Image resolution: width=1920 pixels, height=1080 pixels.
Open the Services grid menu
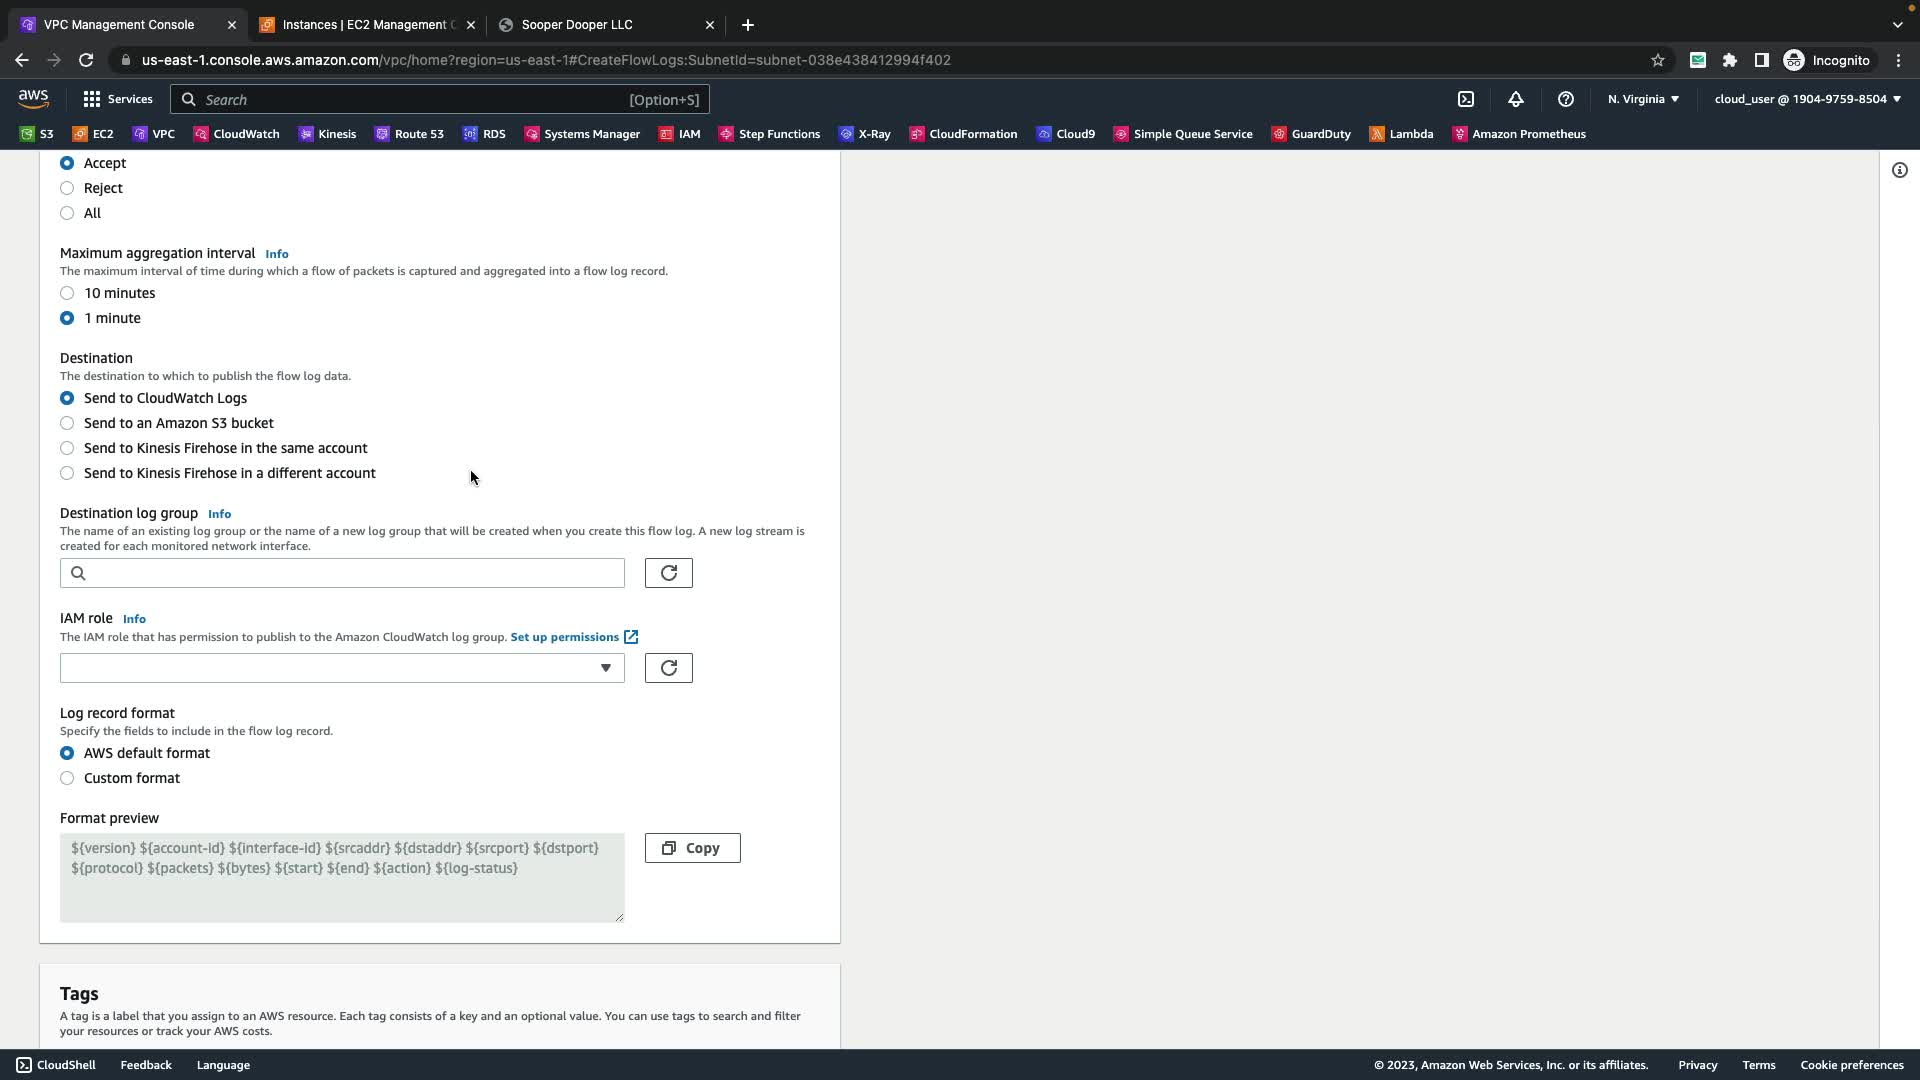[x=118, y=99]
